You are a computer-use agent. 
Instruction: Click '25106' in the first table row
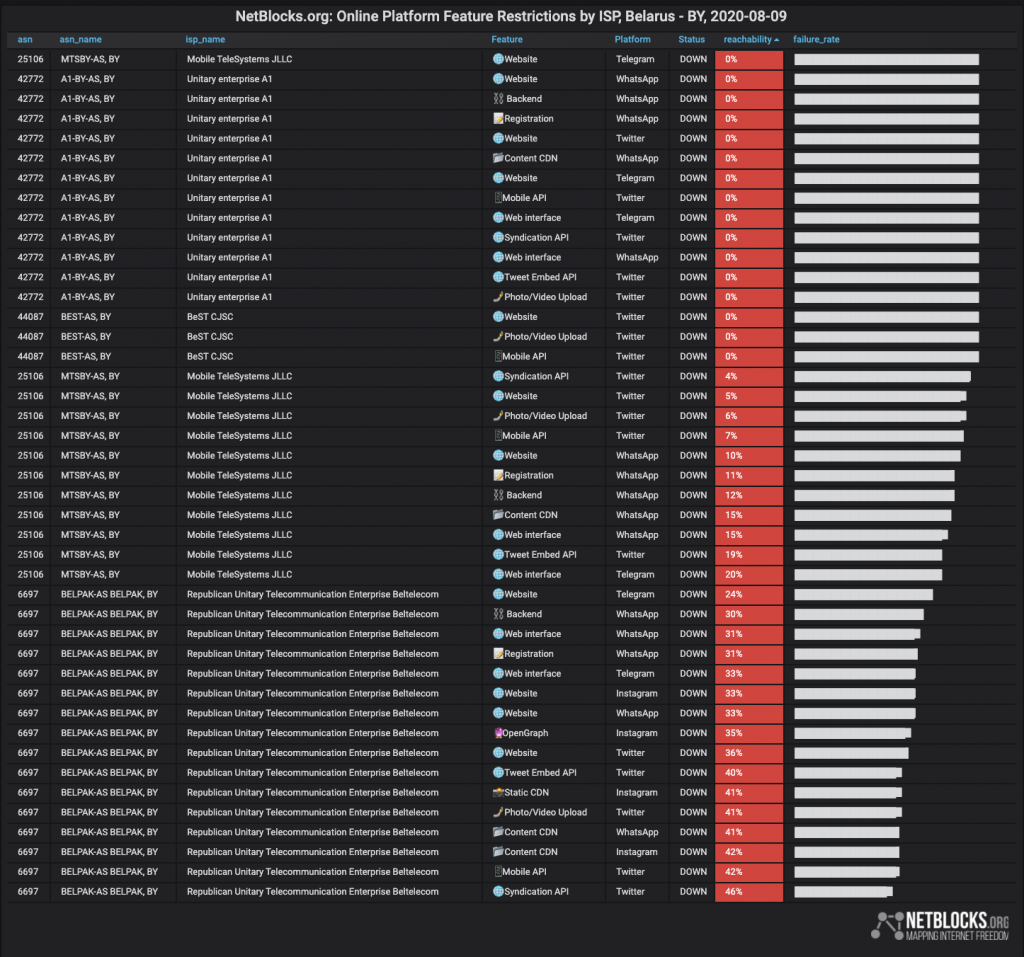tap(31, 59)
